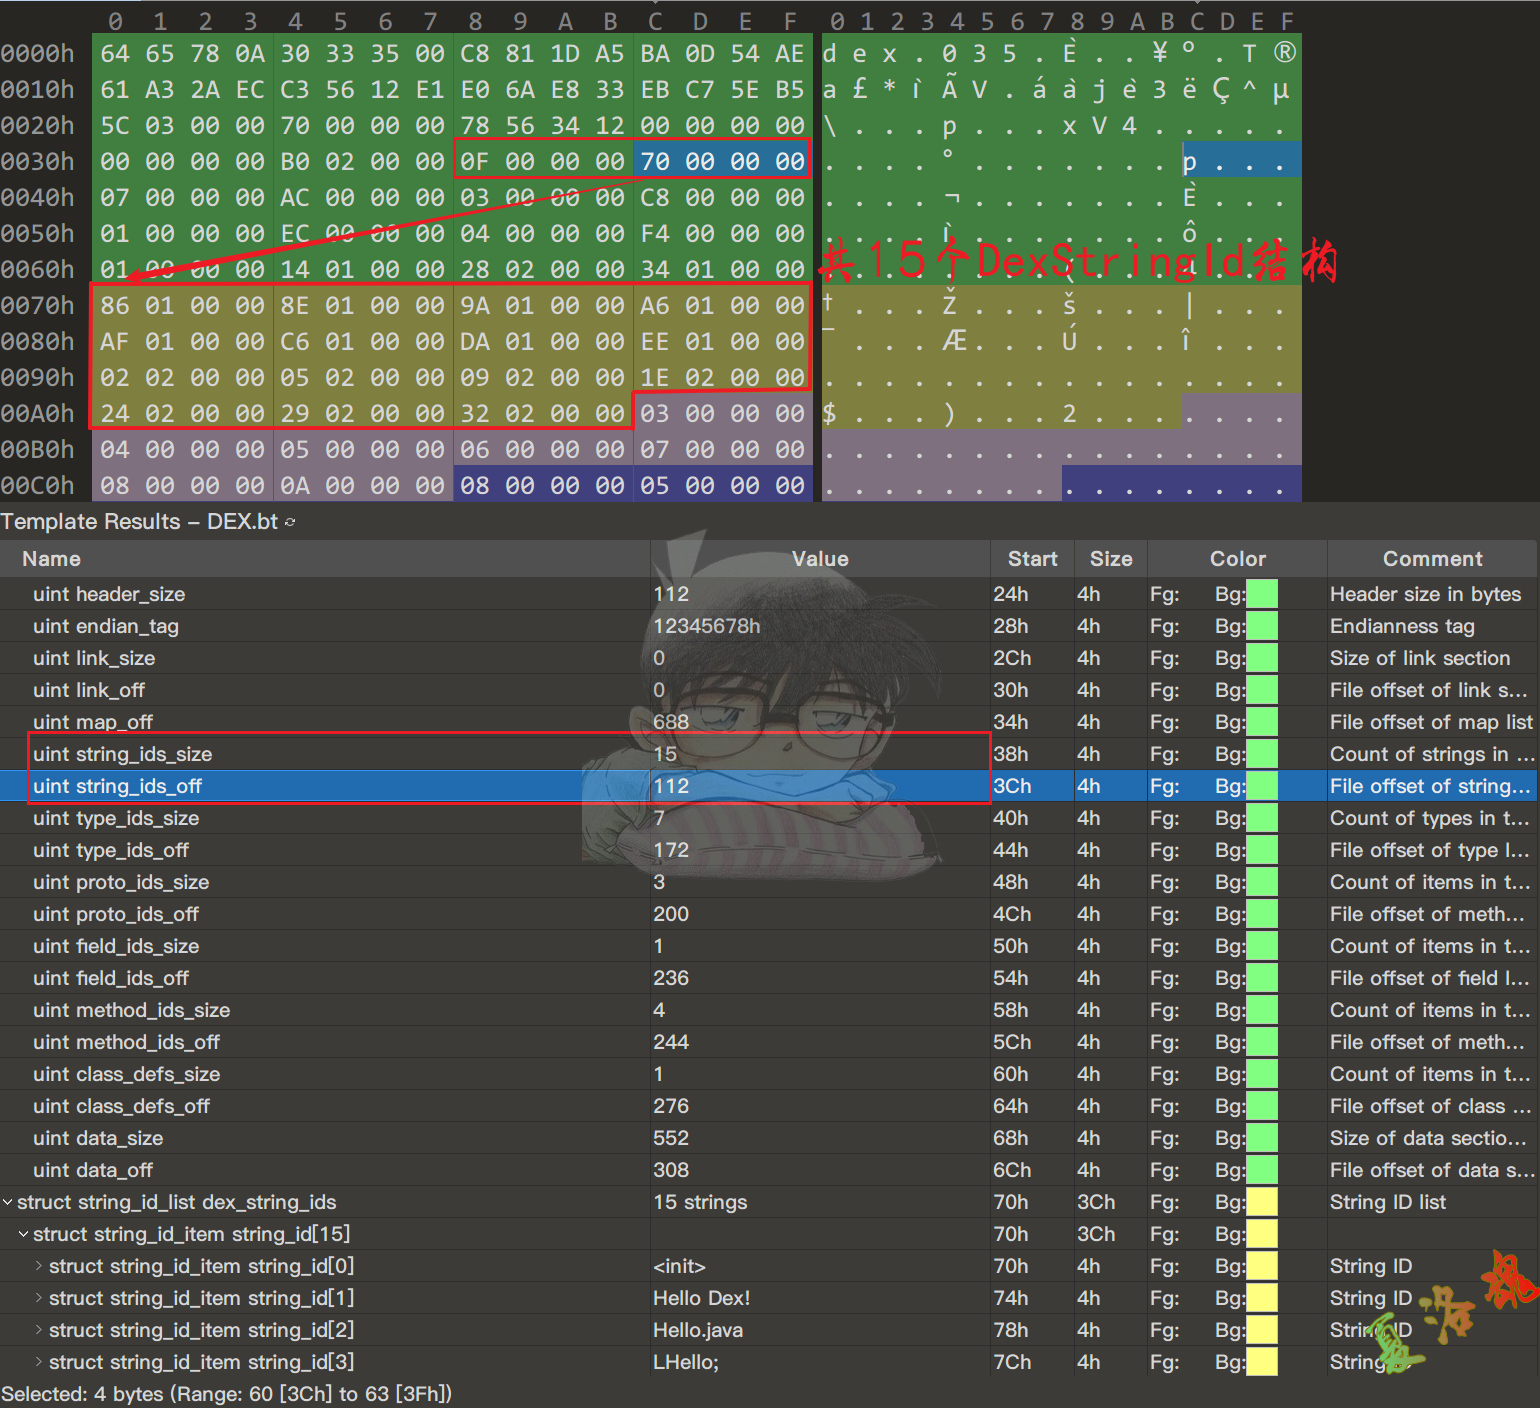Image resolution: width=1540 pixels, height=1408 pixels.
Task: Sort by the Name column header
Action: coord(52,559)
